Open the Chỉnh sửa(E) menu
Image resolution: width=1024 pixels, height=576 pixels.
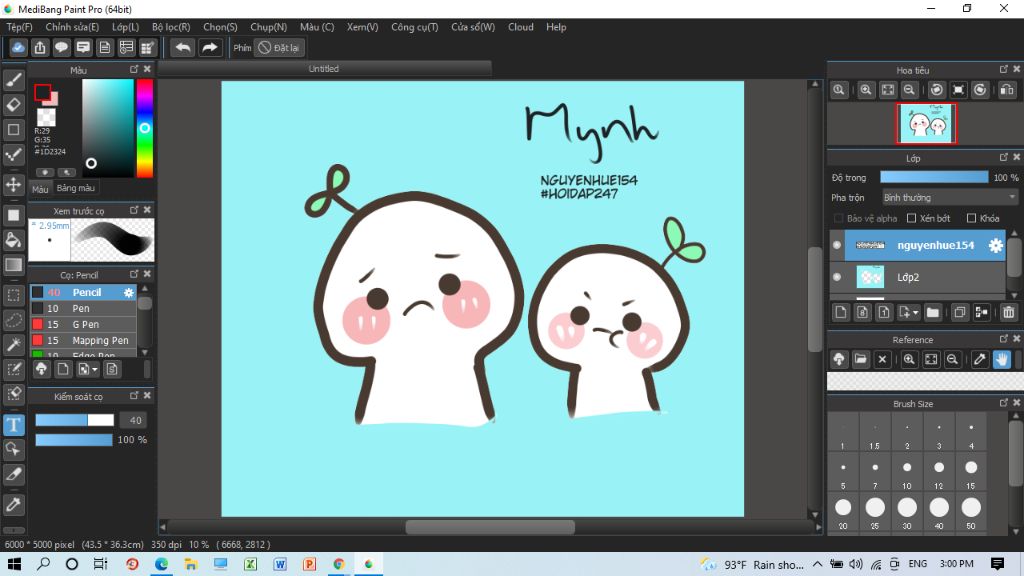tap(72, 27)
